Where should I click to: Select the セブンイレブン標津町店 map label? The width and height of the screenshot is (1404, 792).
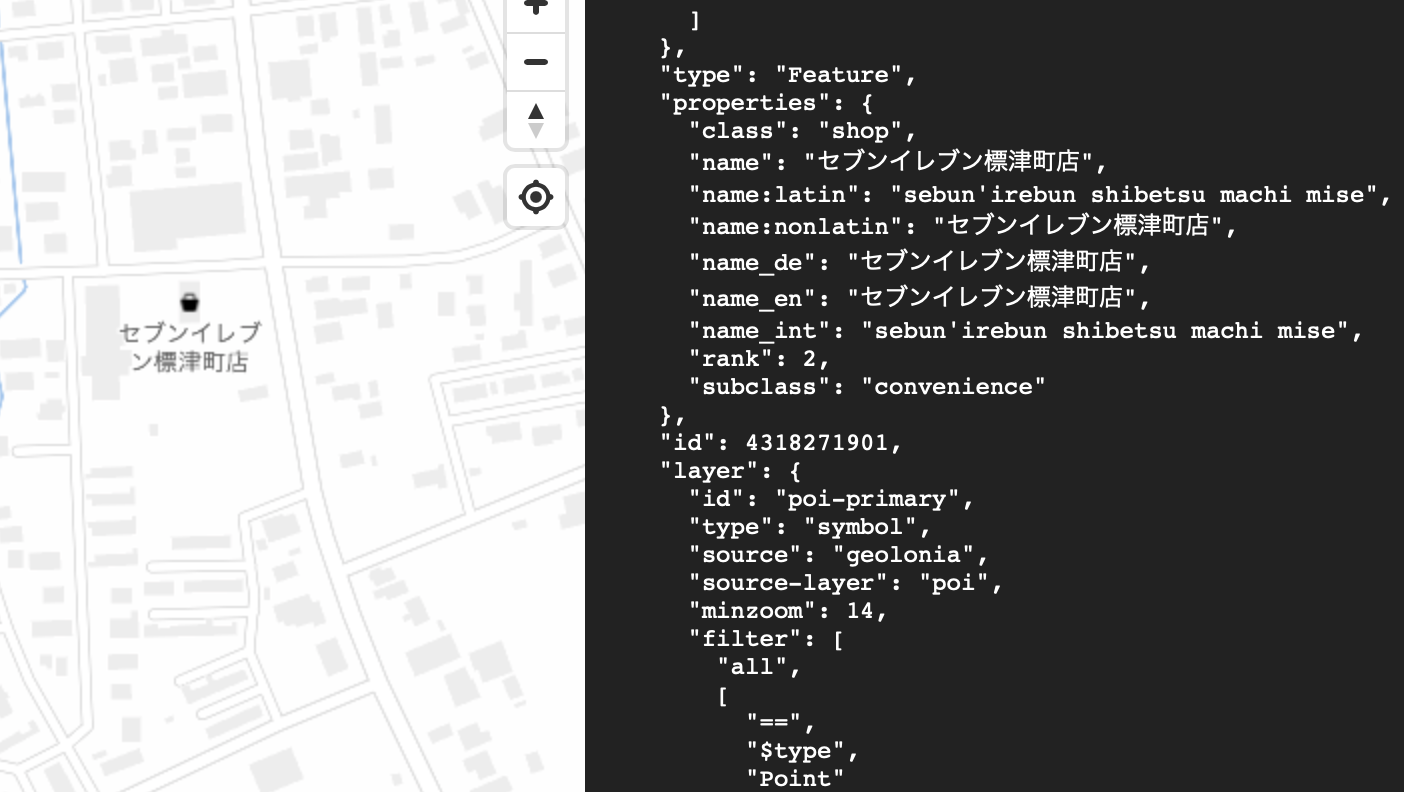(x=188, y=348)
